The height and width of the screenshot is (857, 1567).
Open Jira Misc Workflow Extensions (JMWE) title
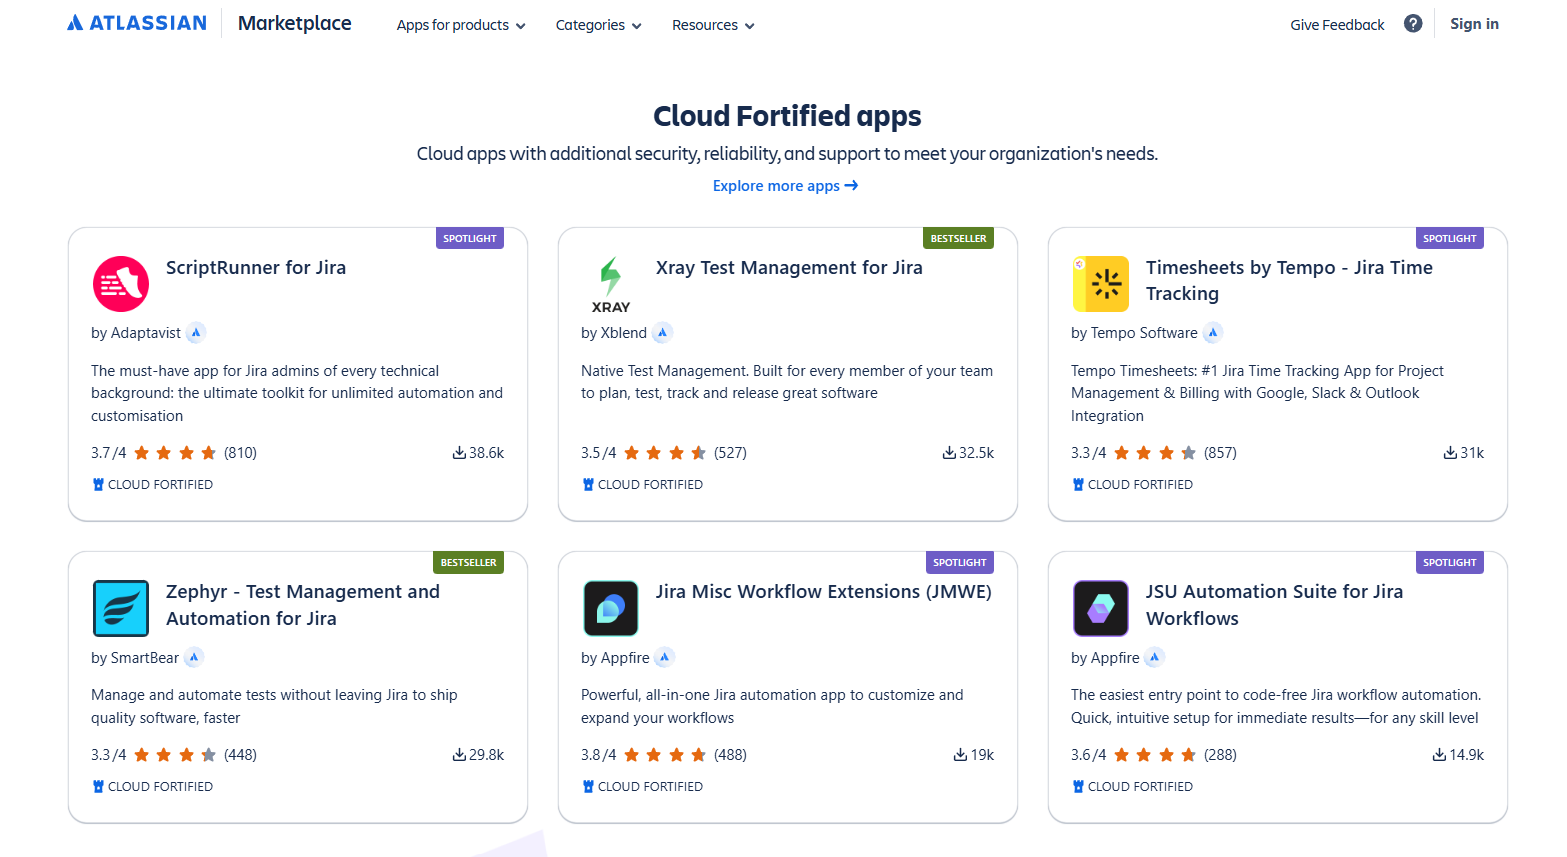pos(824,592)
